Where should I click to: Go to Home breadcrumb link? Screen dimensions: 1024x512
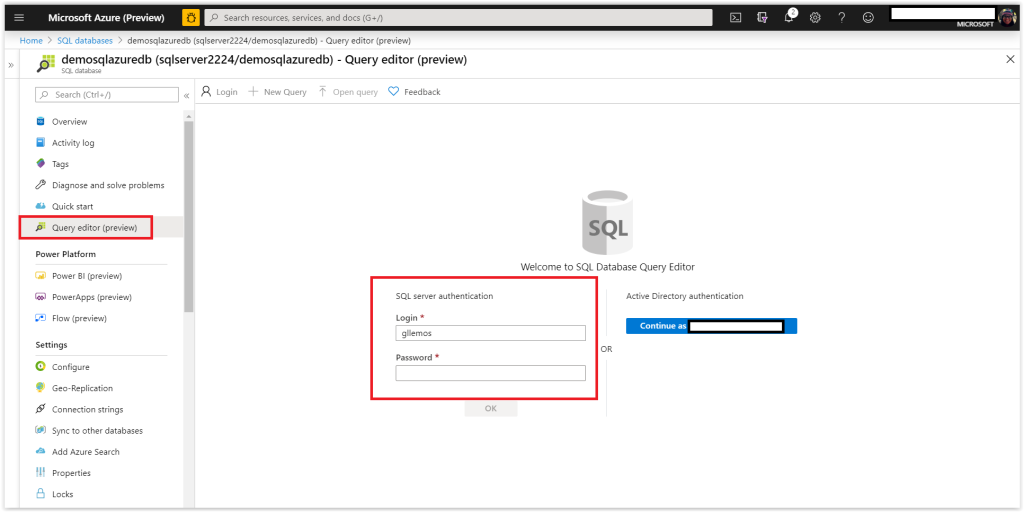pos(31,40)
